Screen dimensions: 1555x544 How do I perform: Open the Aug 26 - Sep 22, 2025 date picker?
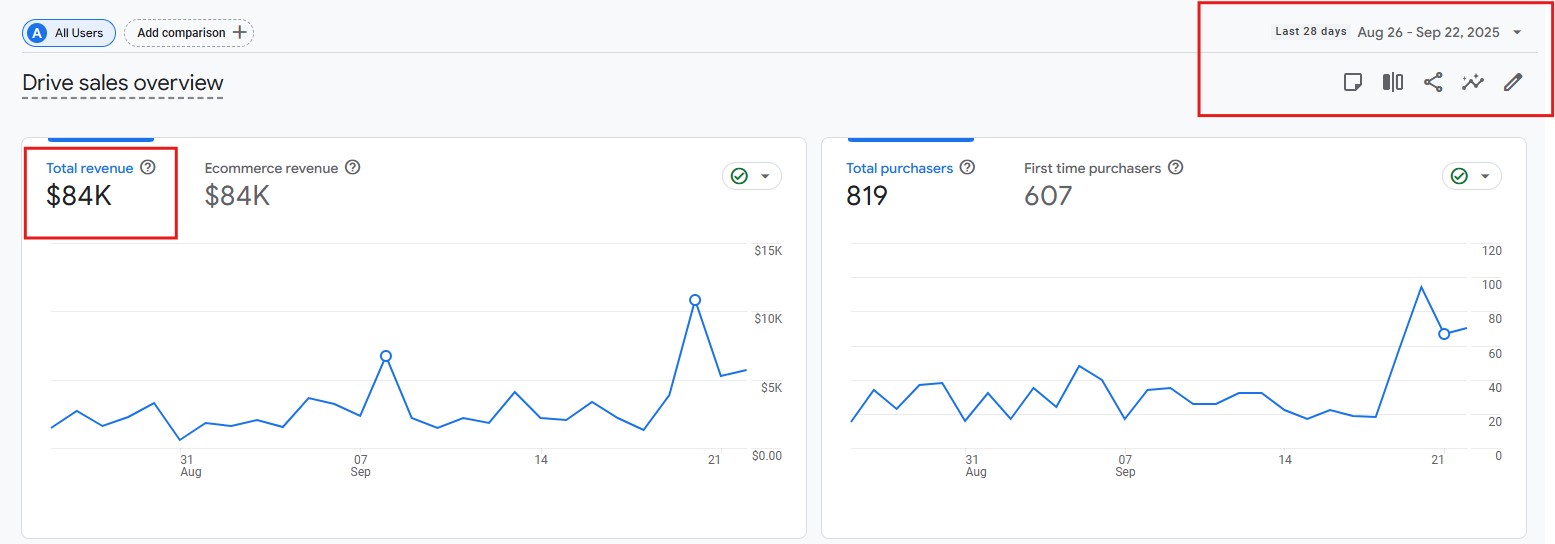click(1428, 32)
